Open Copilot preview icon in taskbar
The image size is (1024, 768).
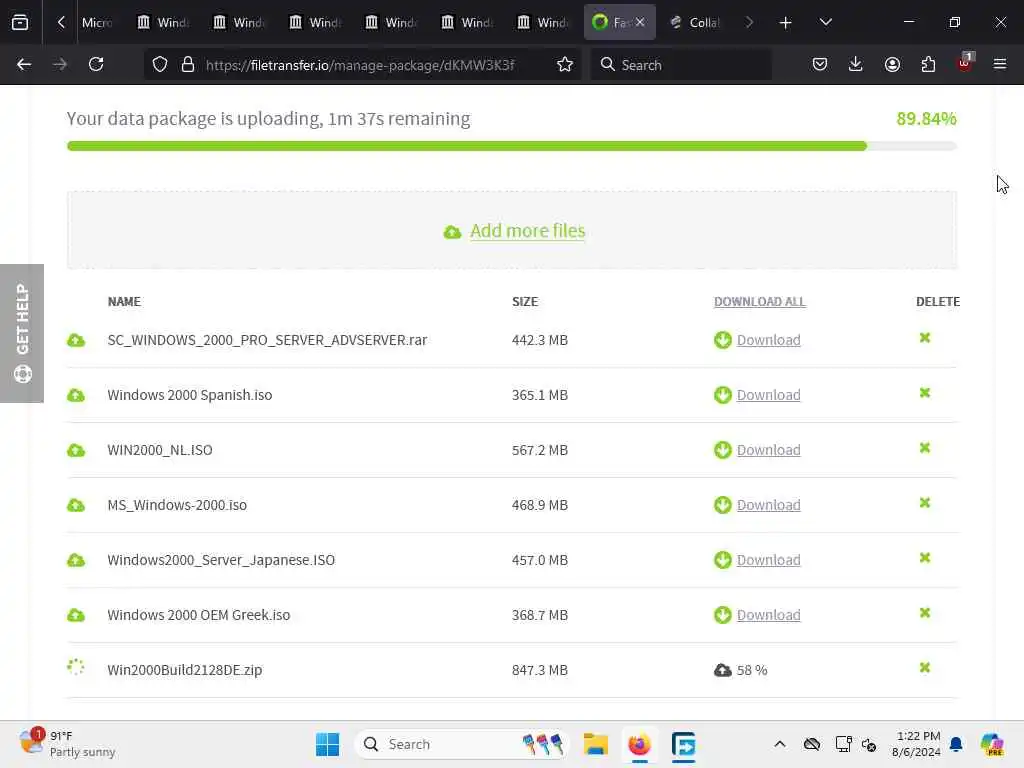point(992,744)
